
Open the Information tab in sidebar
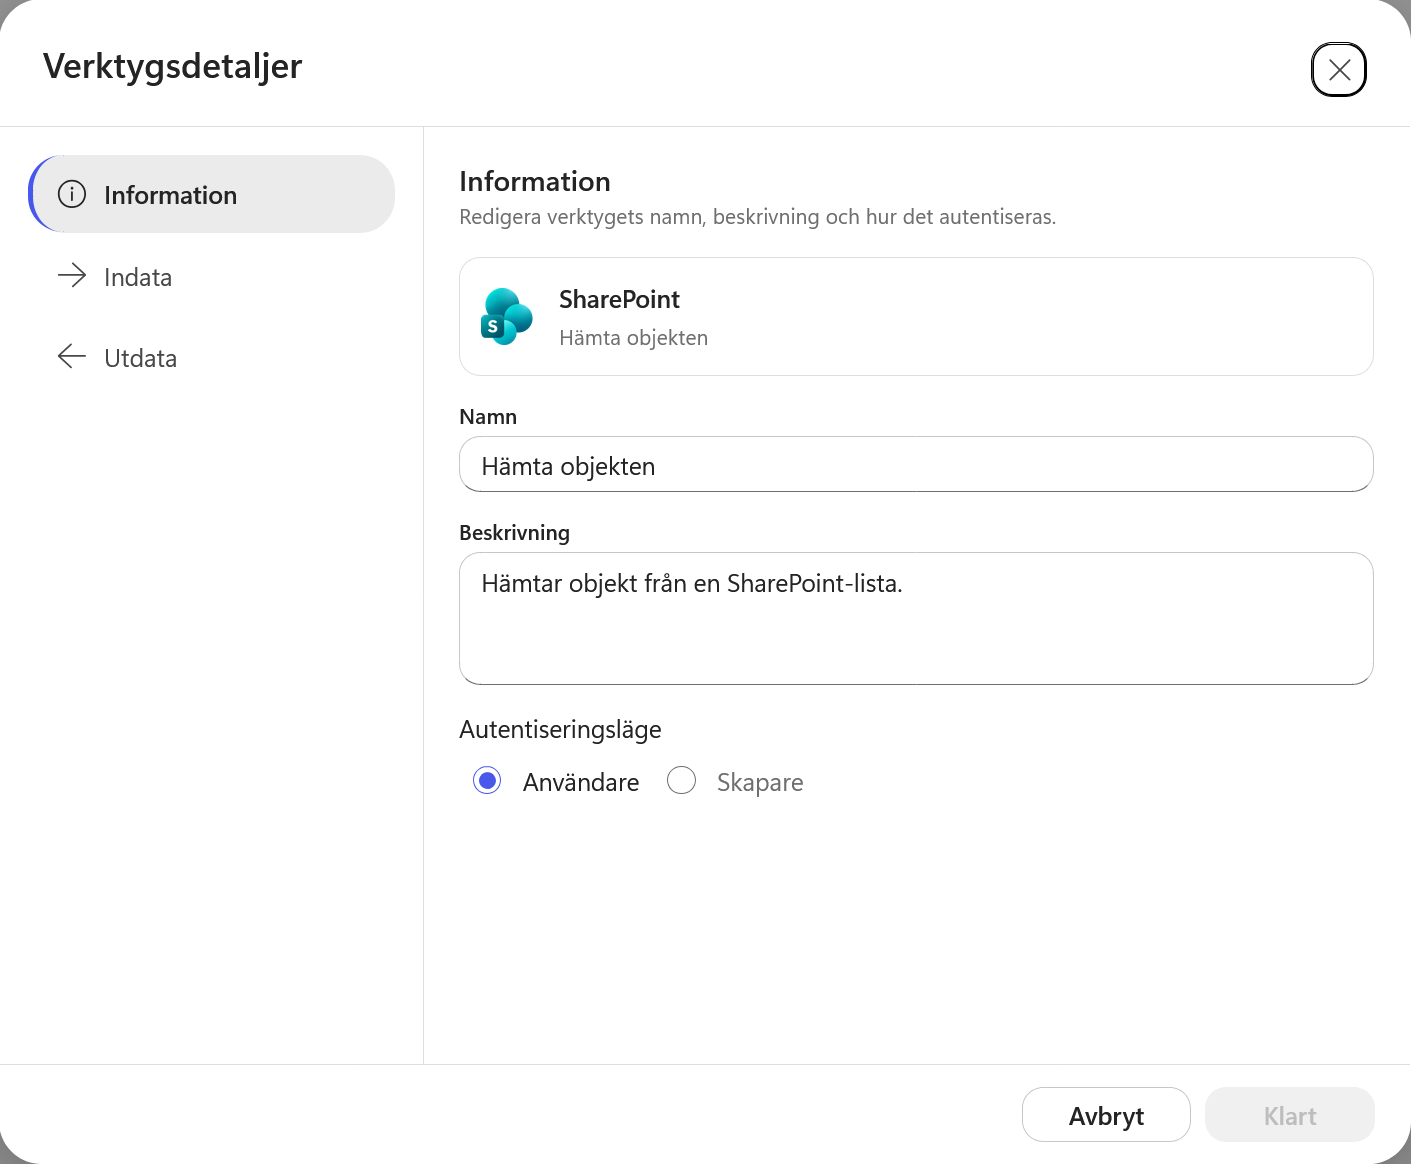tap(212, 194)
